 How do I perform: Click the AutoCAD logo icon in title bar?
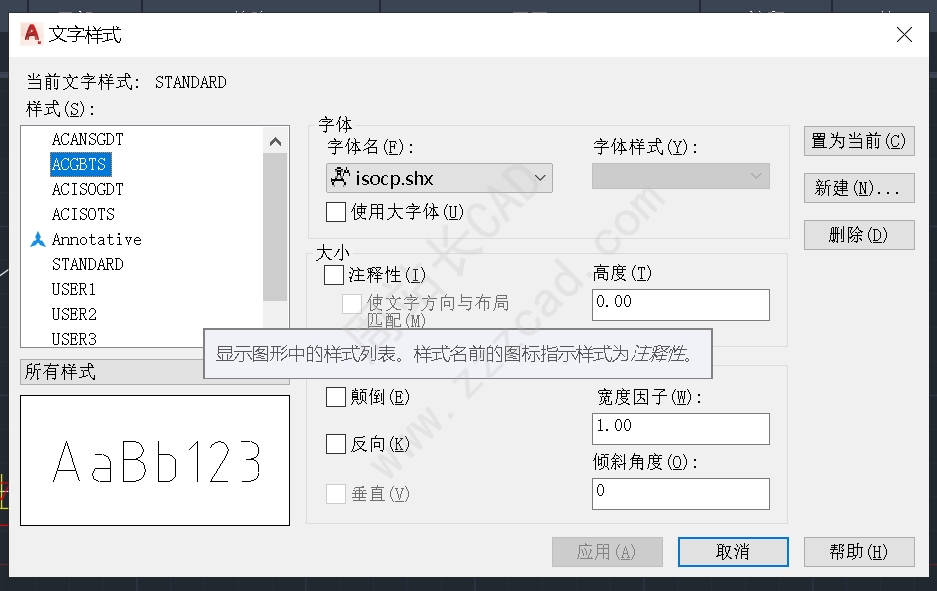(x=32, y=34)
